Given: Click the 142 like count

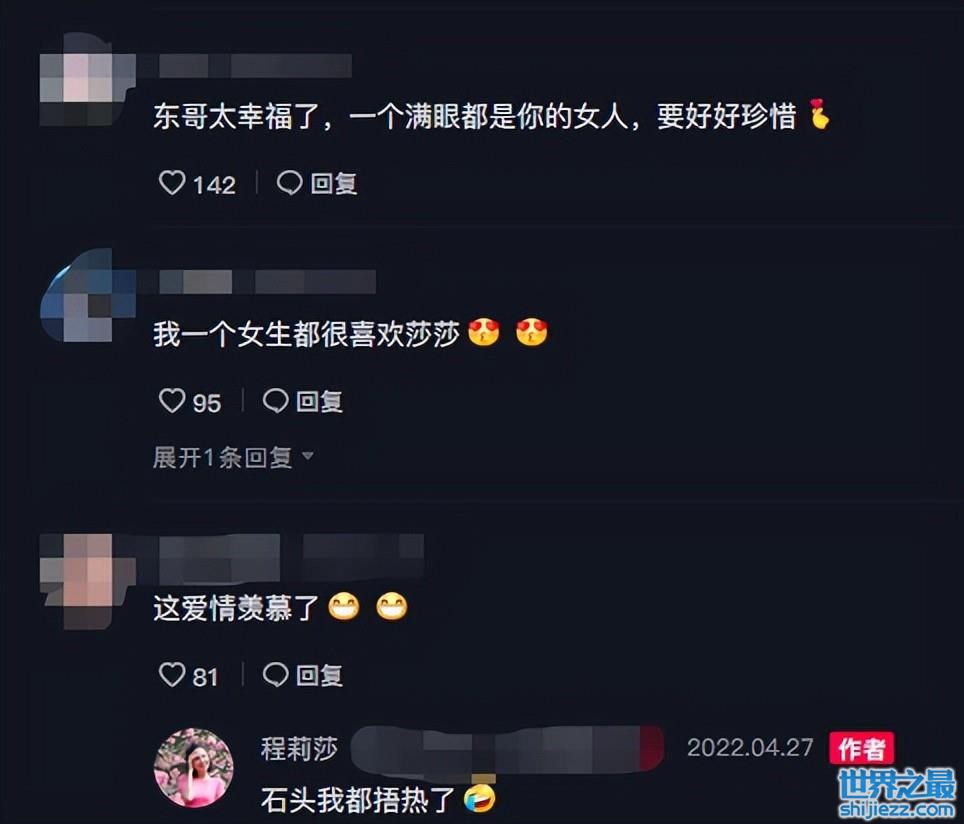Looking at the screenshot, I should click(x=215, y=184).
